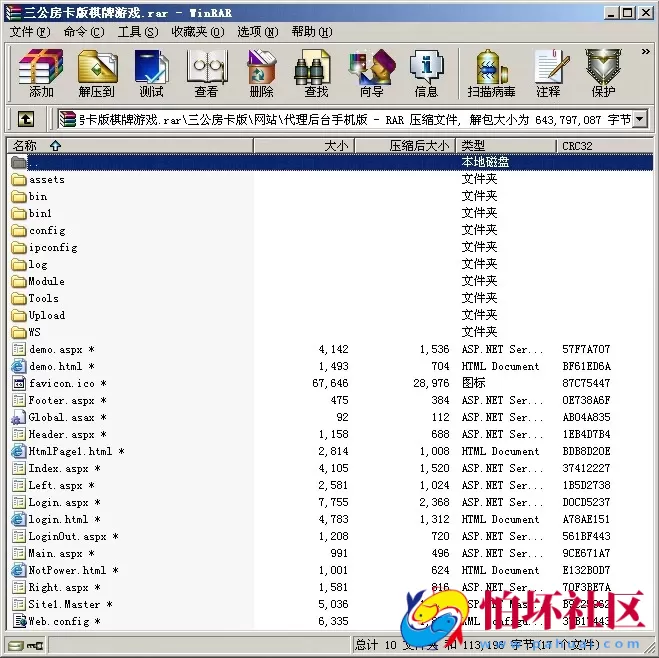Go up one folder level button
The height and width of the screenshot is (658, 659).
[26, 120]
